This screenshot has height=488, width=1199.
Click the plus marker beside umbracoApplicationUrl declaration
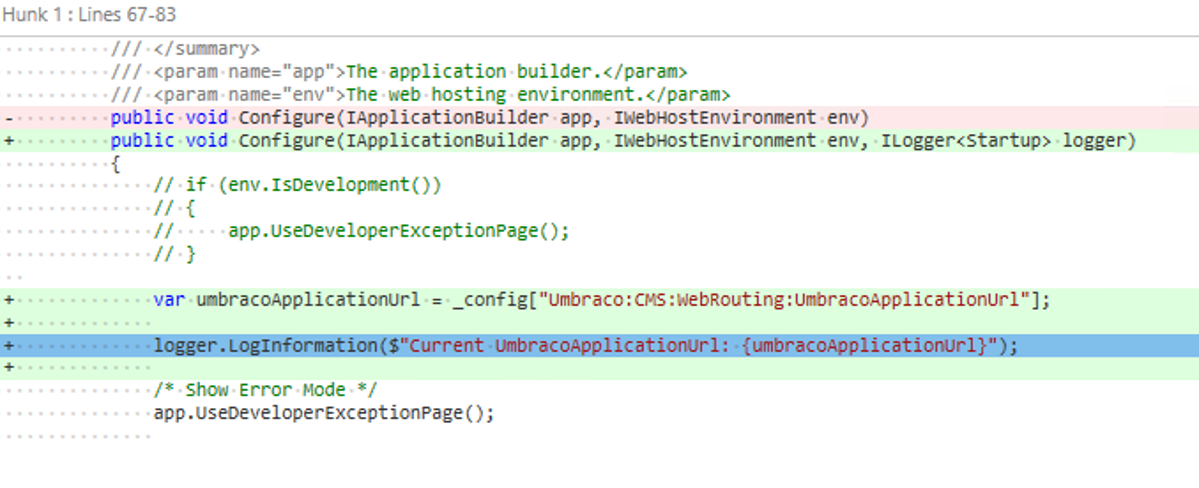(9, 299)
